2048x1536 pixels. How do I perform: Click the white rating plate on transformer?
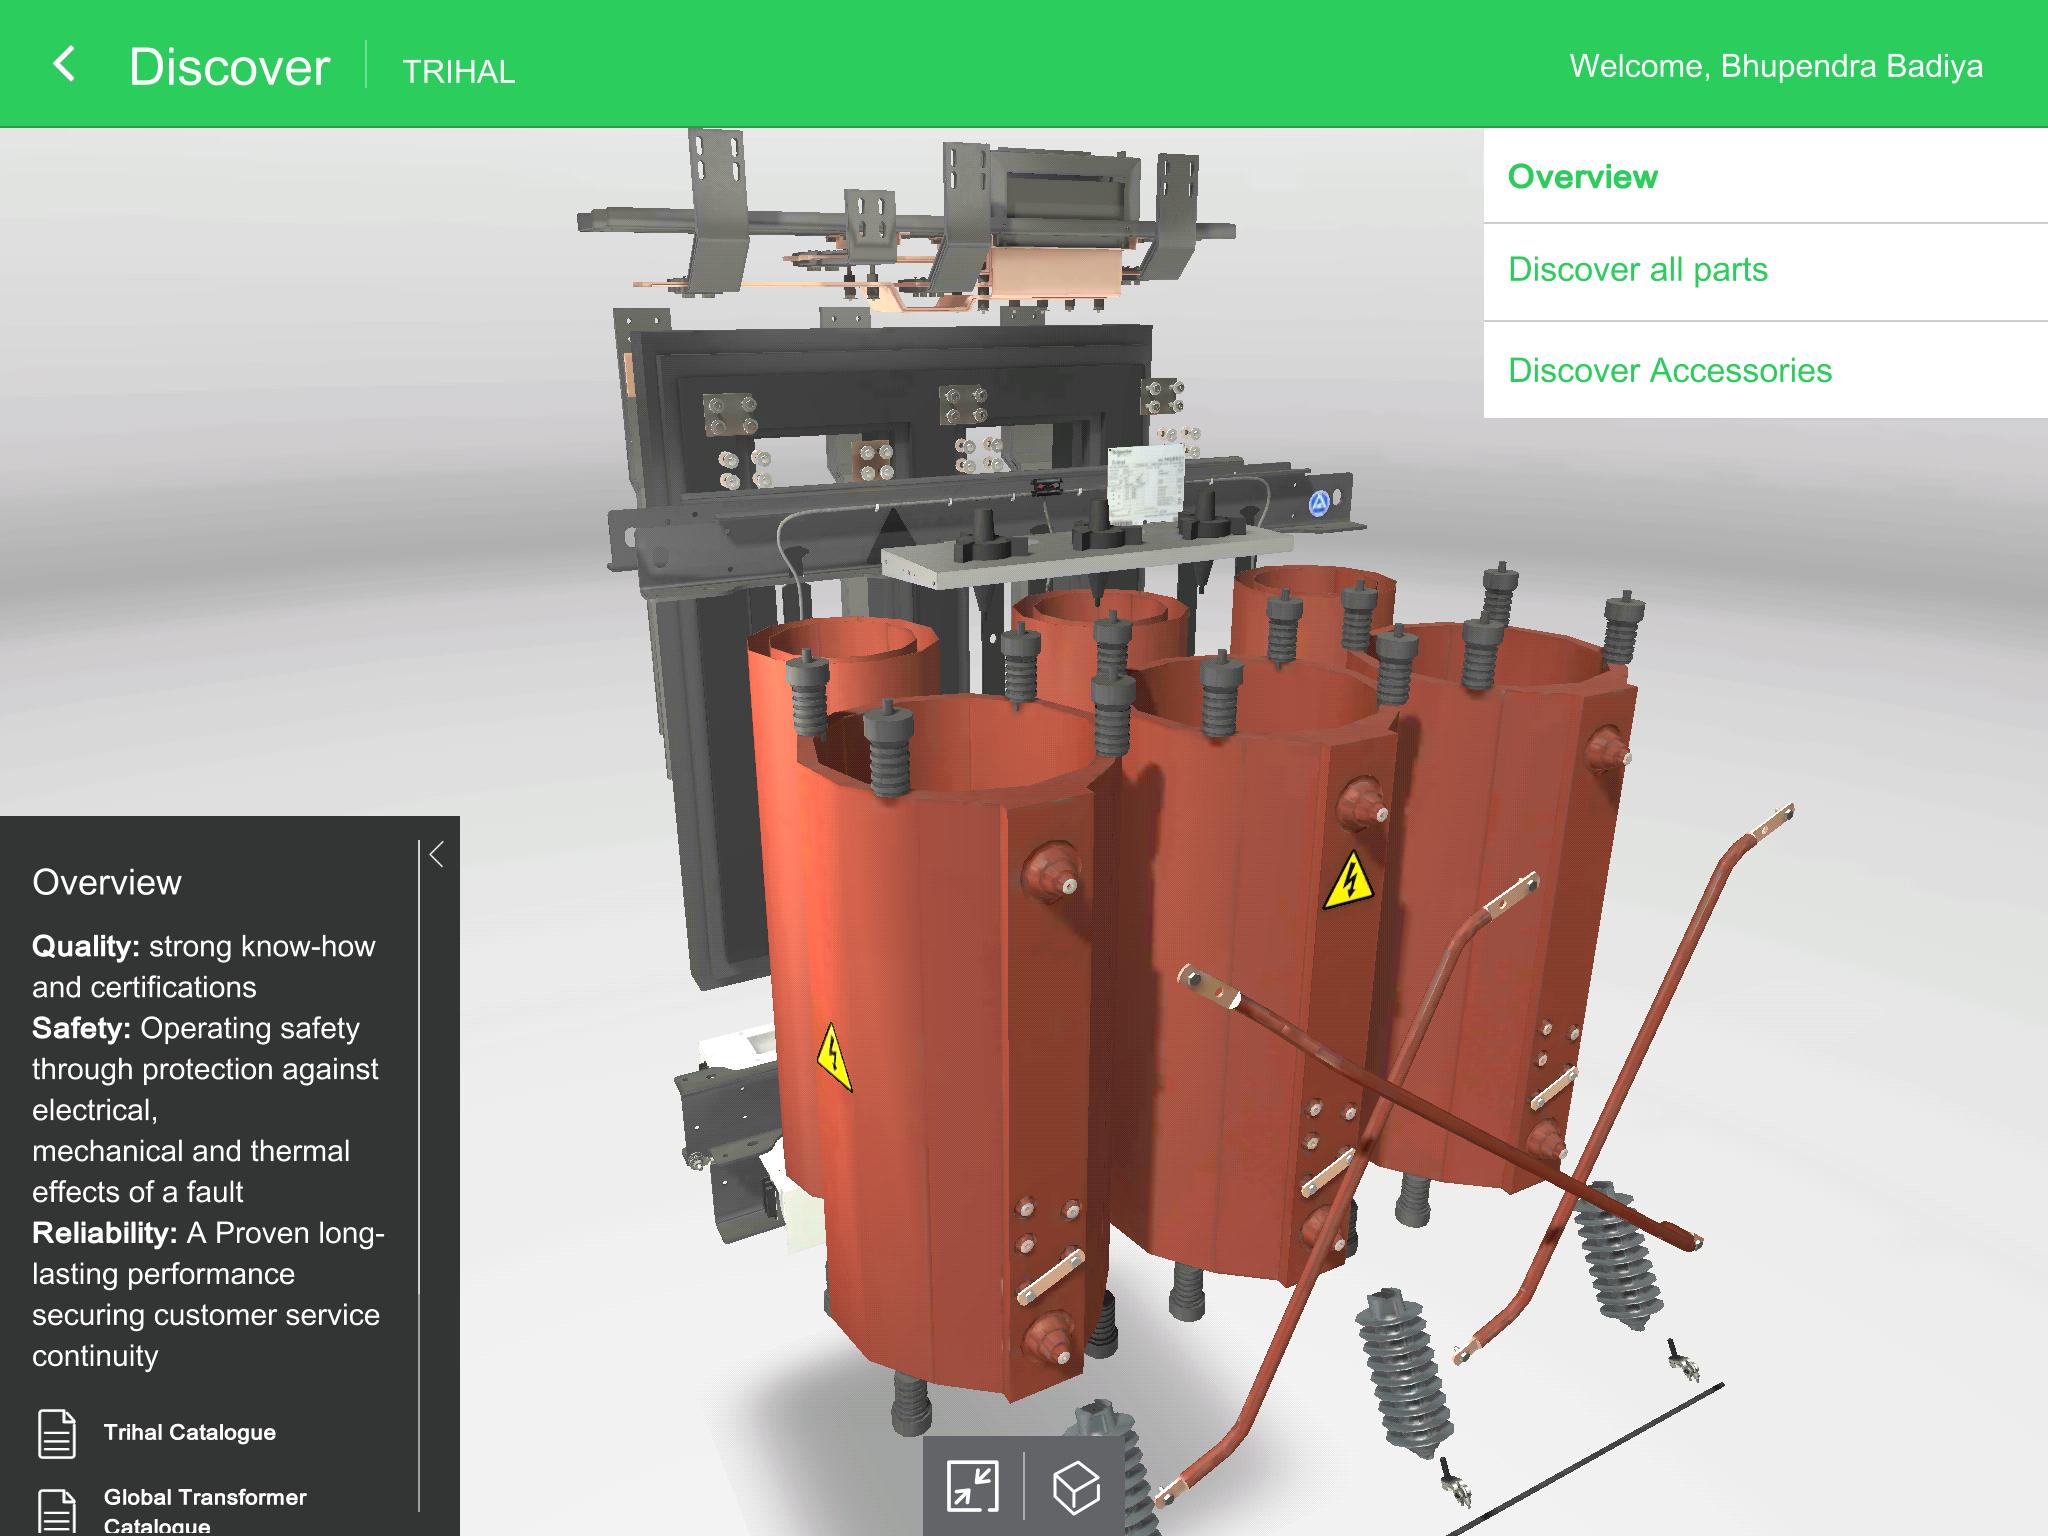pyautogui.click(x=1145, y=486)
